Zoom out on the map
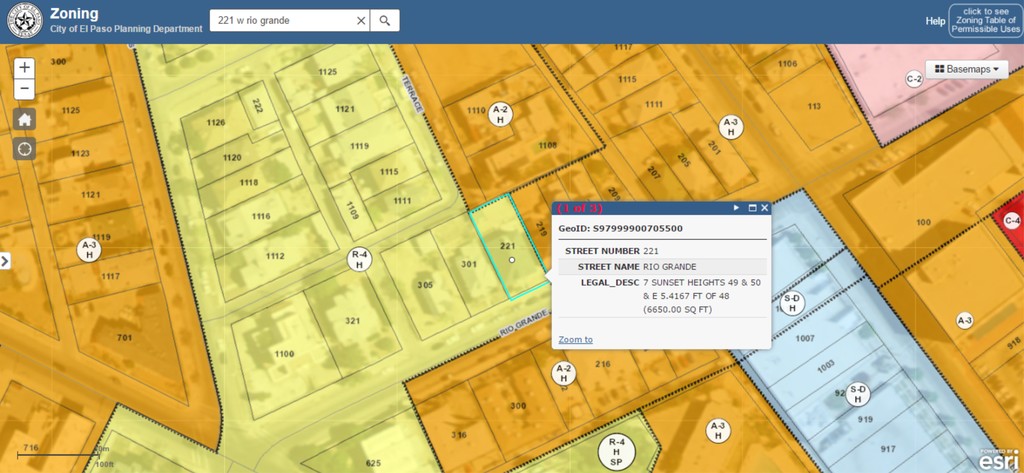Screen dimensions: 1024x473 point(25,90)
